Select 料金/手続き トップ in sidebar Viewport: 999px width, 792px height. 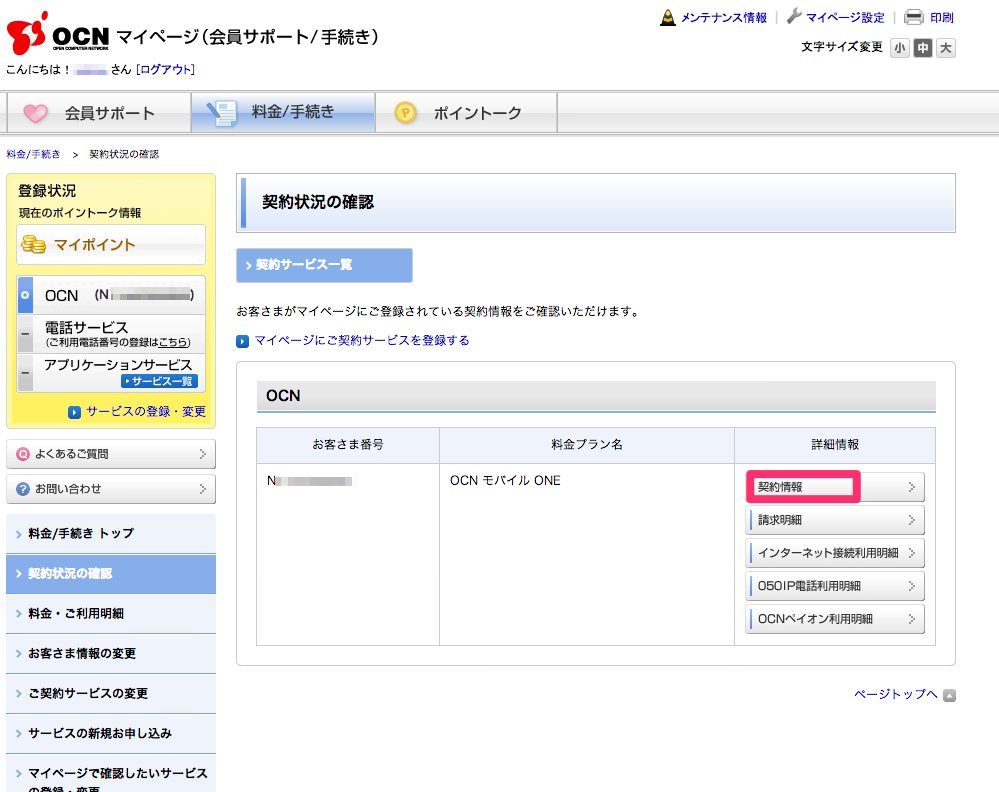[111, 533]
